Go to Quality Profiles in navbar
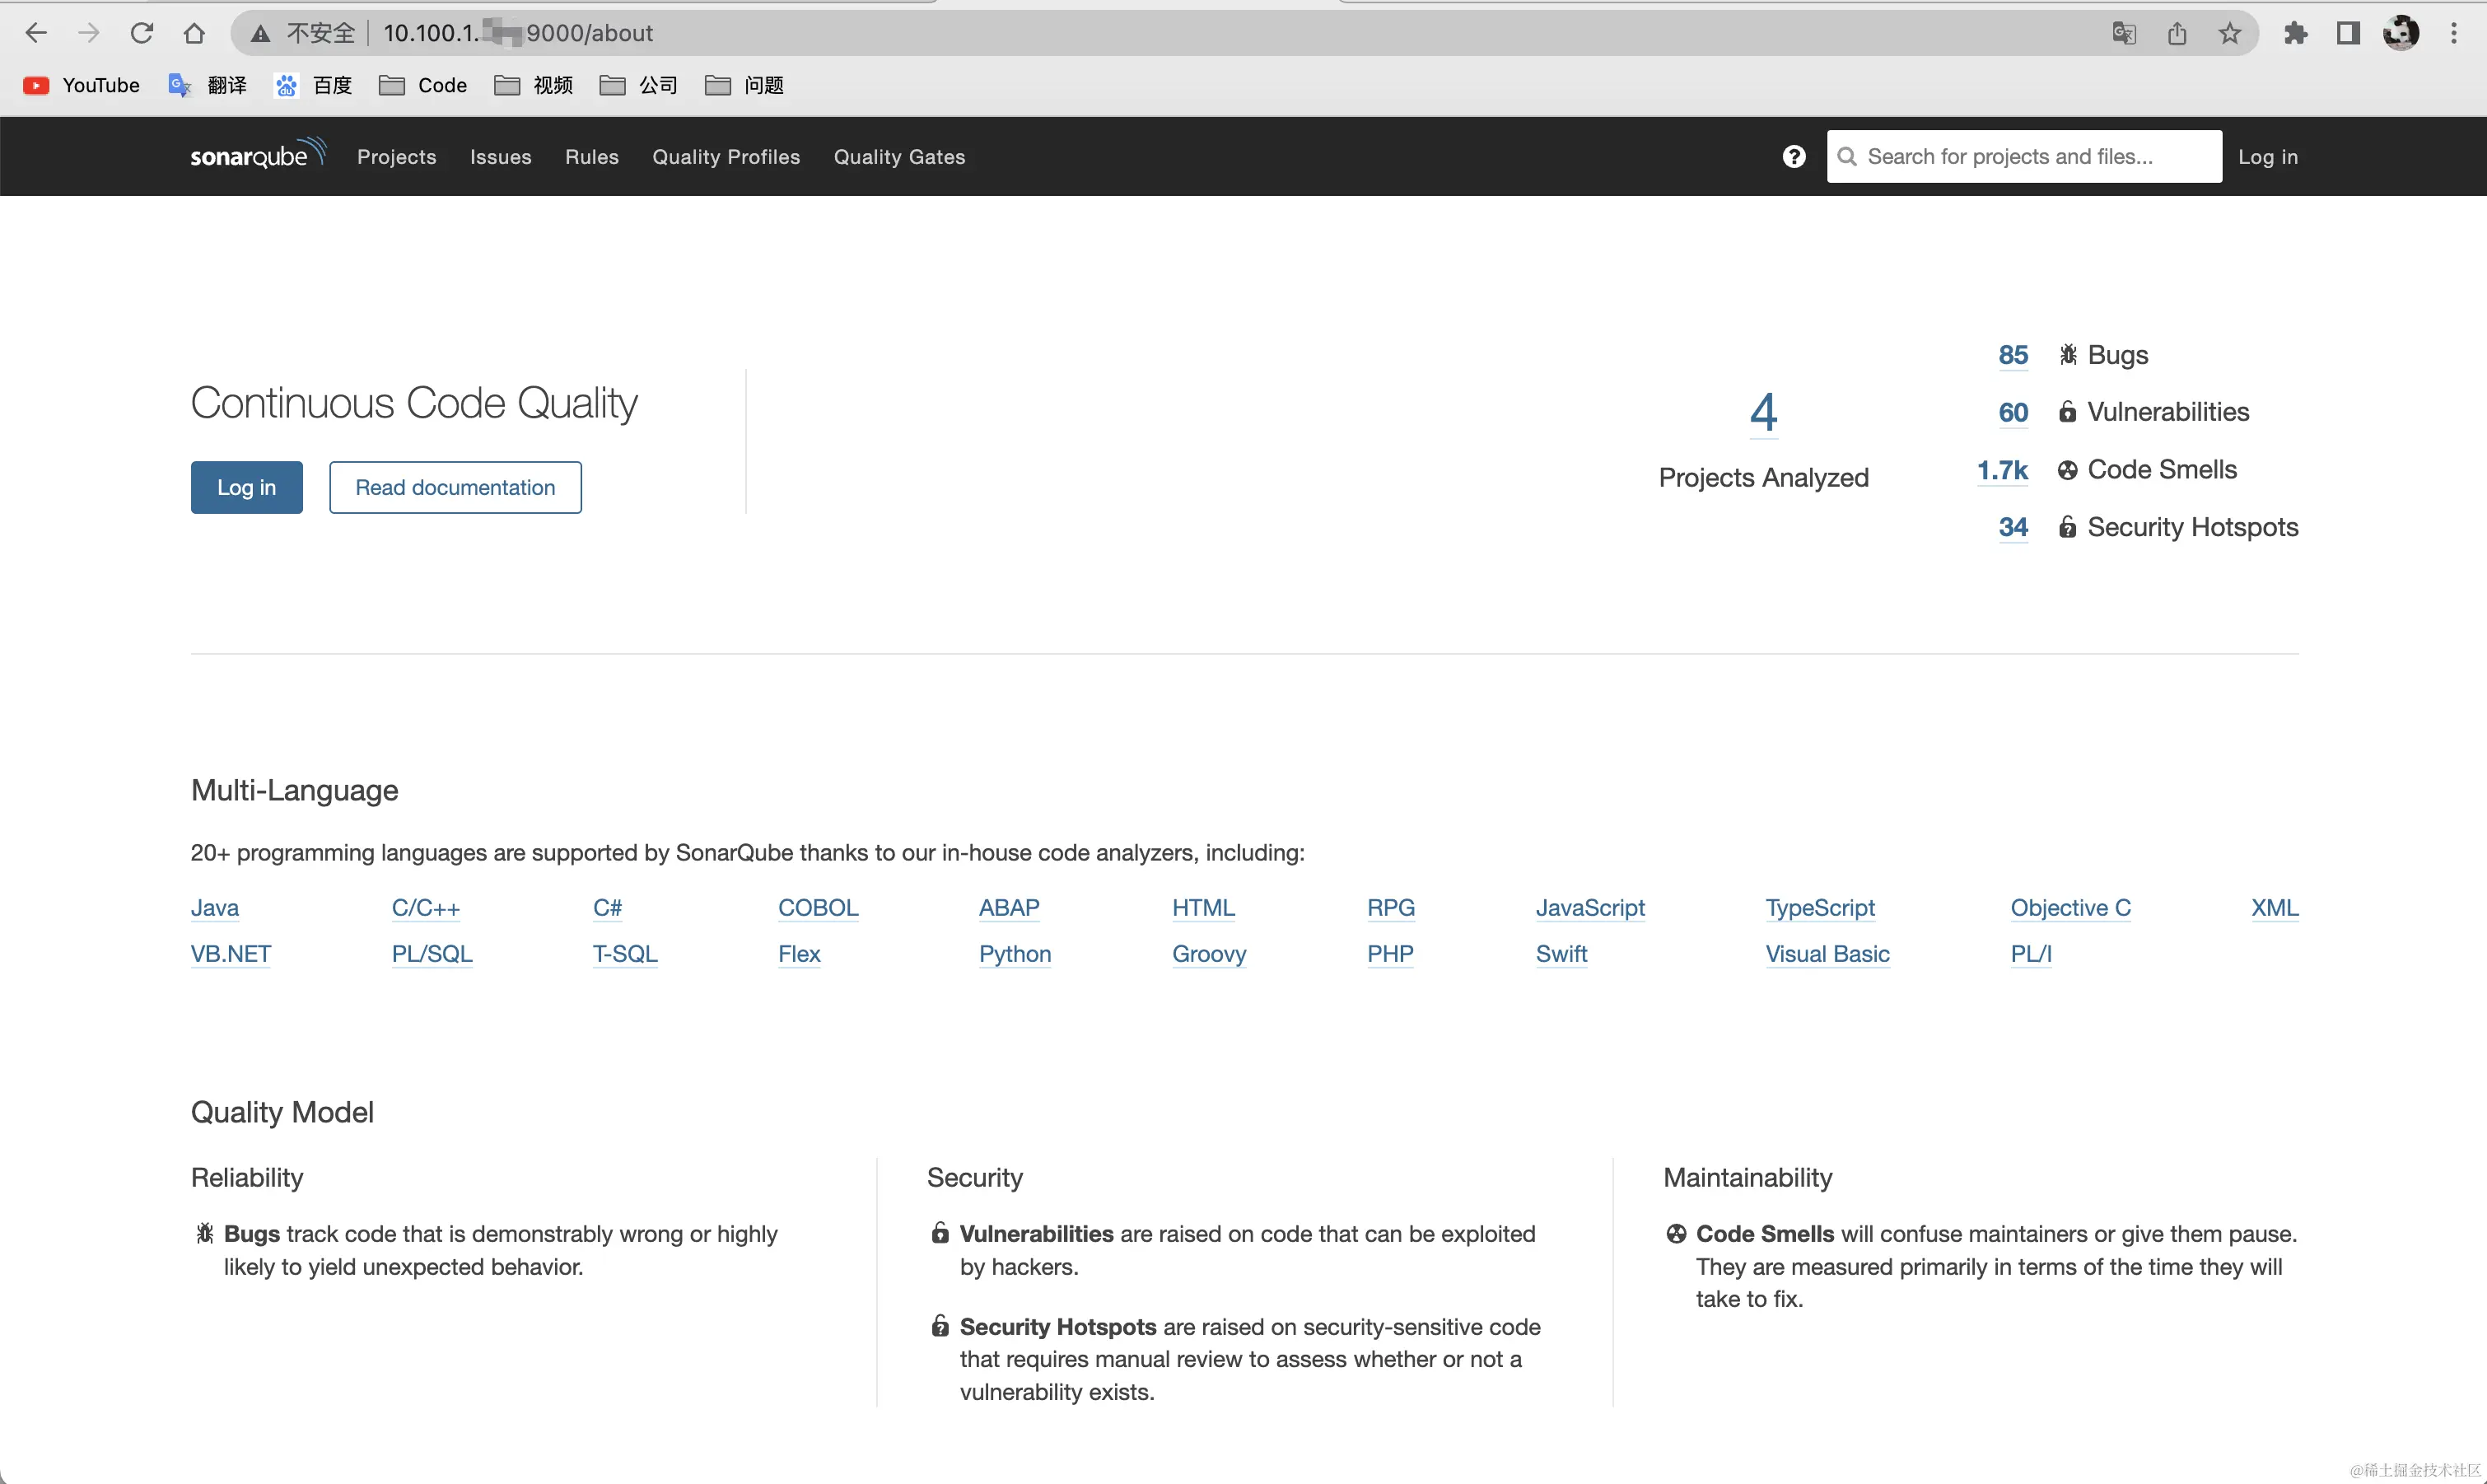Viewport: 2487px width, 1484px height. [726, 157]
